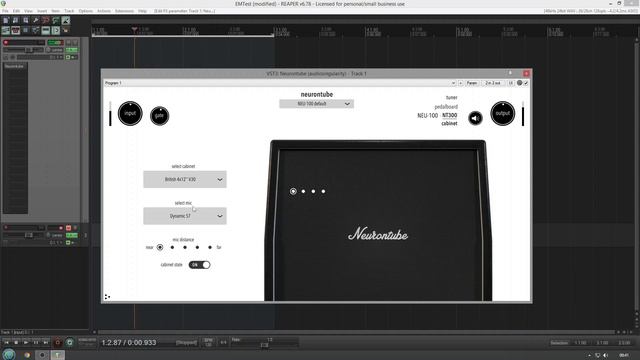The width and height of the screenshot is (640, 360).
Task: Select fourth mic position dot on cabinet
Action: (323, 191)
